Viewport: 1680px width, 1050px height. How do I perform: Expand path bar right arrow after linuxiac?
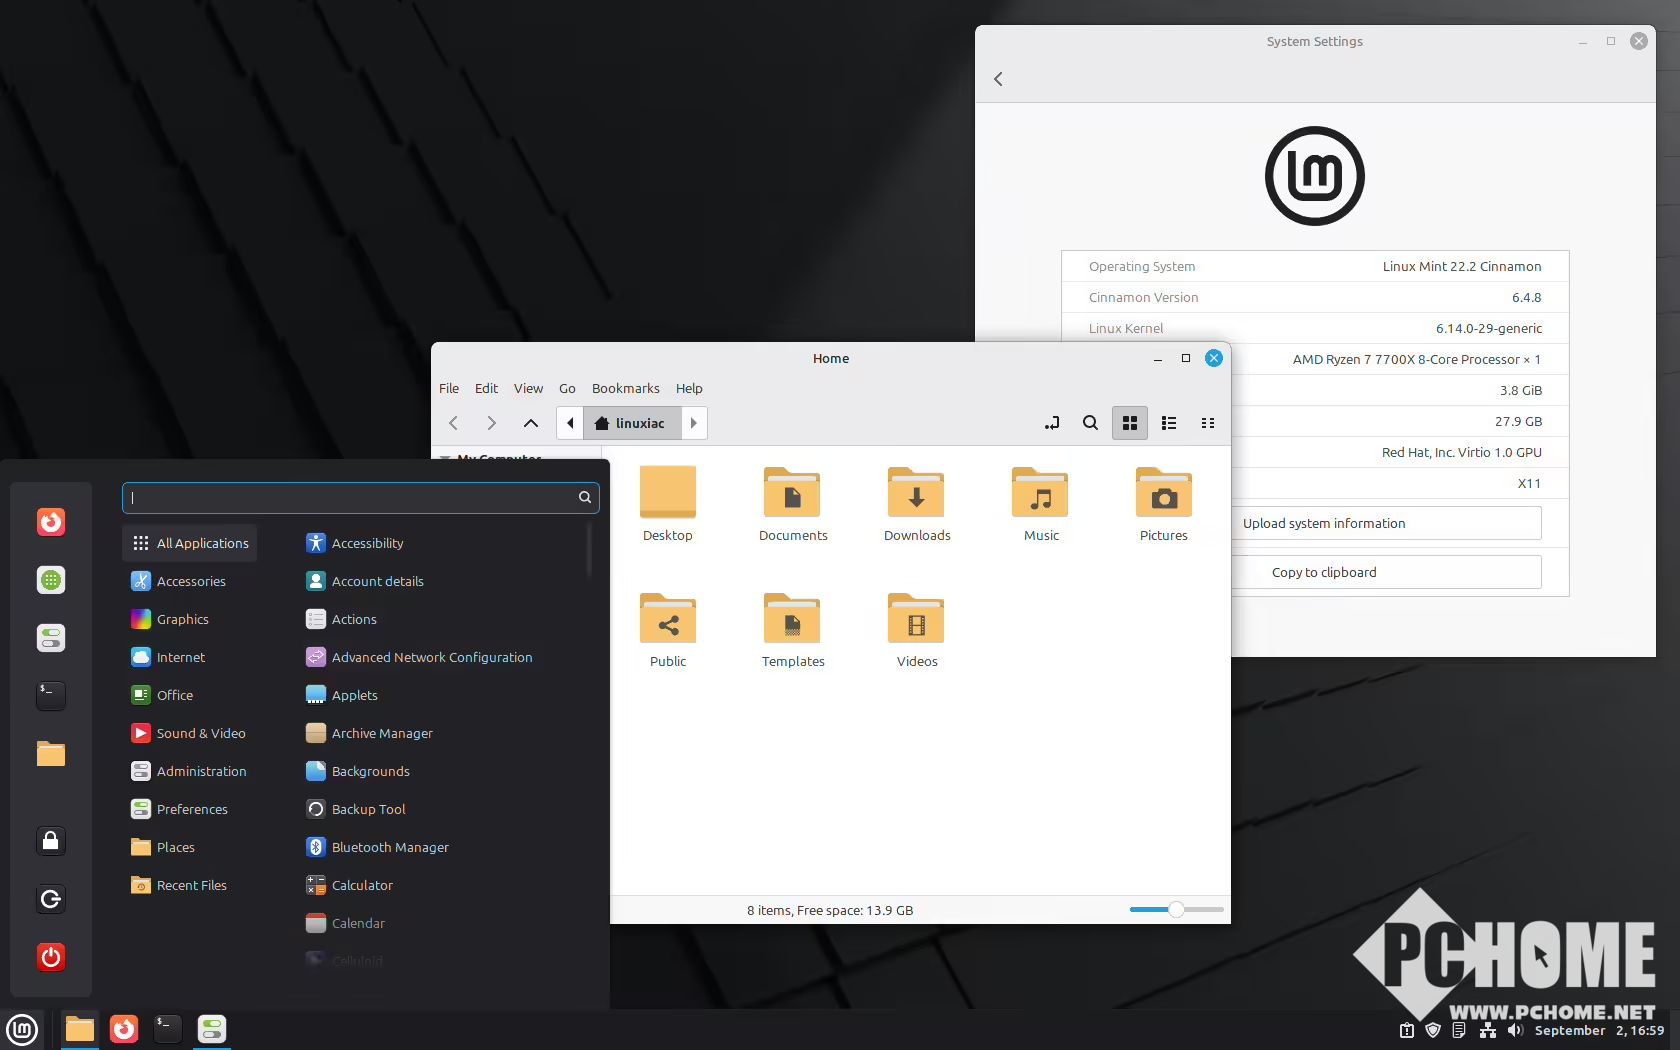click(x=694, y=423)
